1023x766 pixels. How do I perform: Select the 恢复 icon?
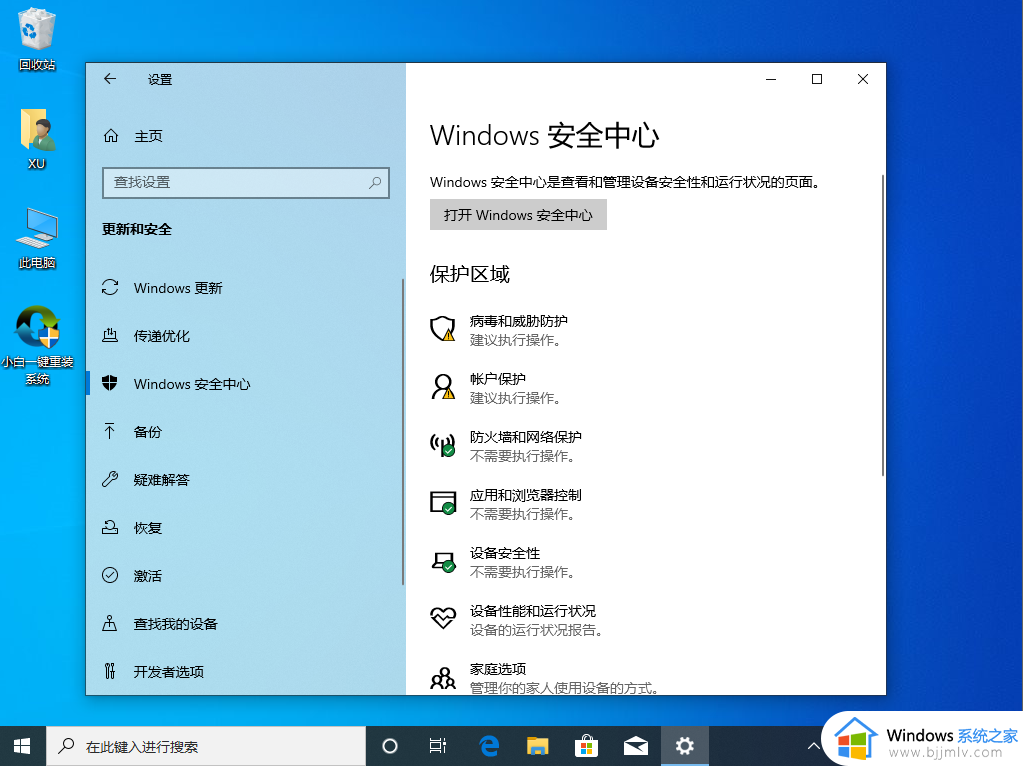tap(110, 527)
